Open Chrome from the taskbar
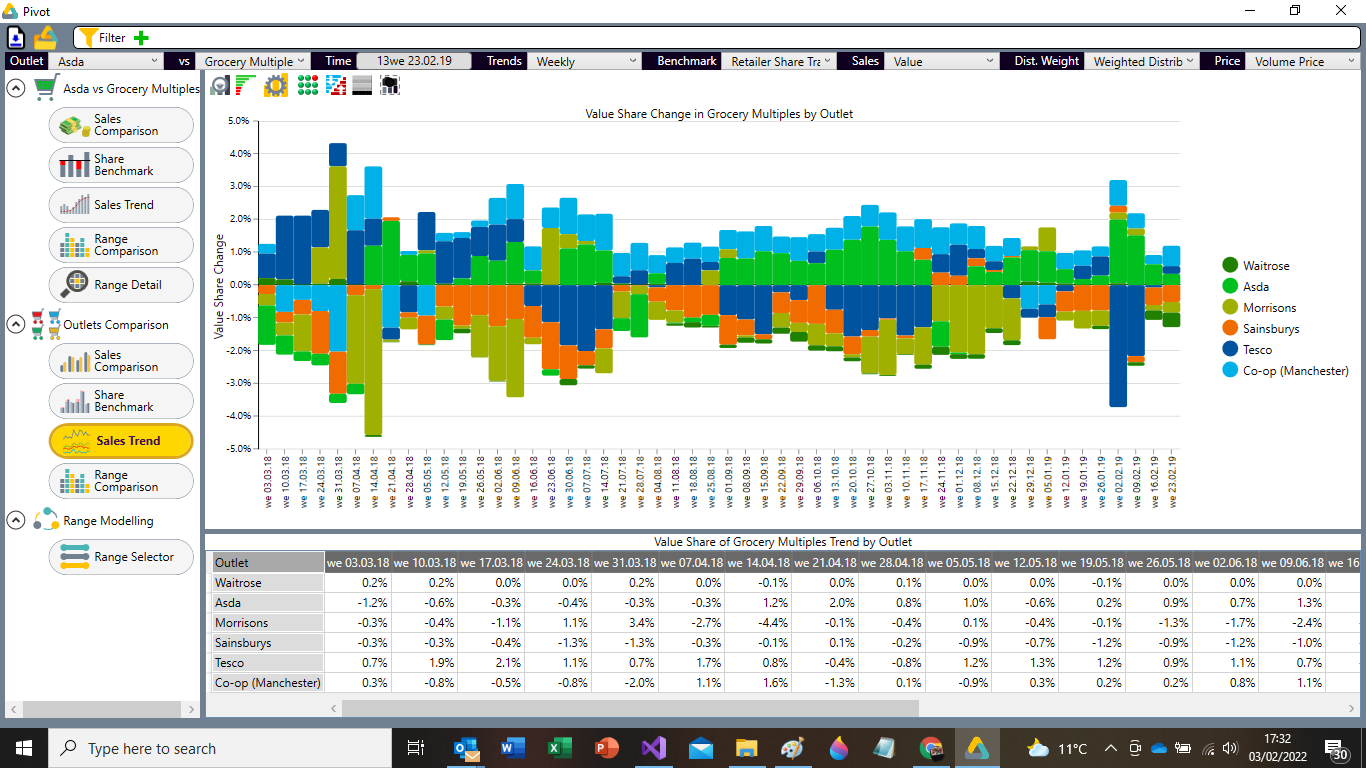Screen dimensions: 1366x768 tap(931, 748)
